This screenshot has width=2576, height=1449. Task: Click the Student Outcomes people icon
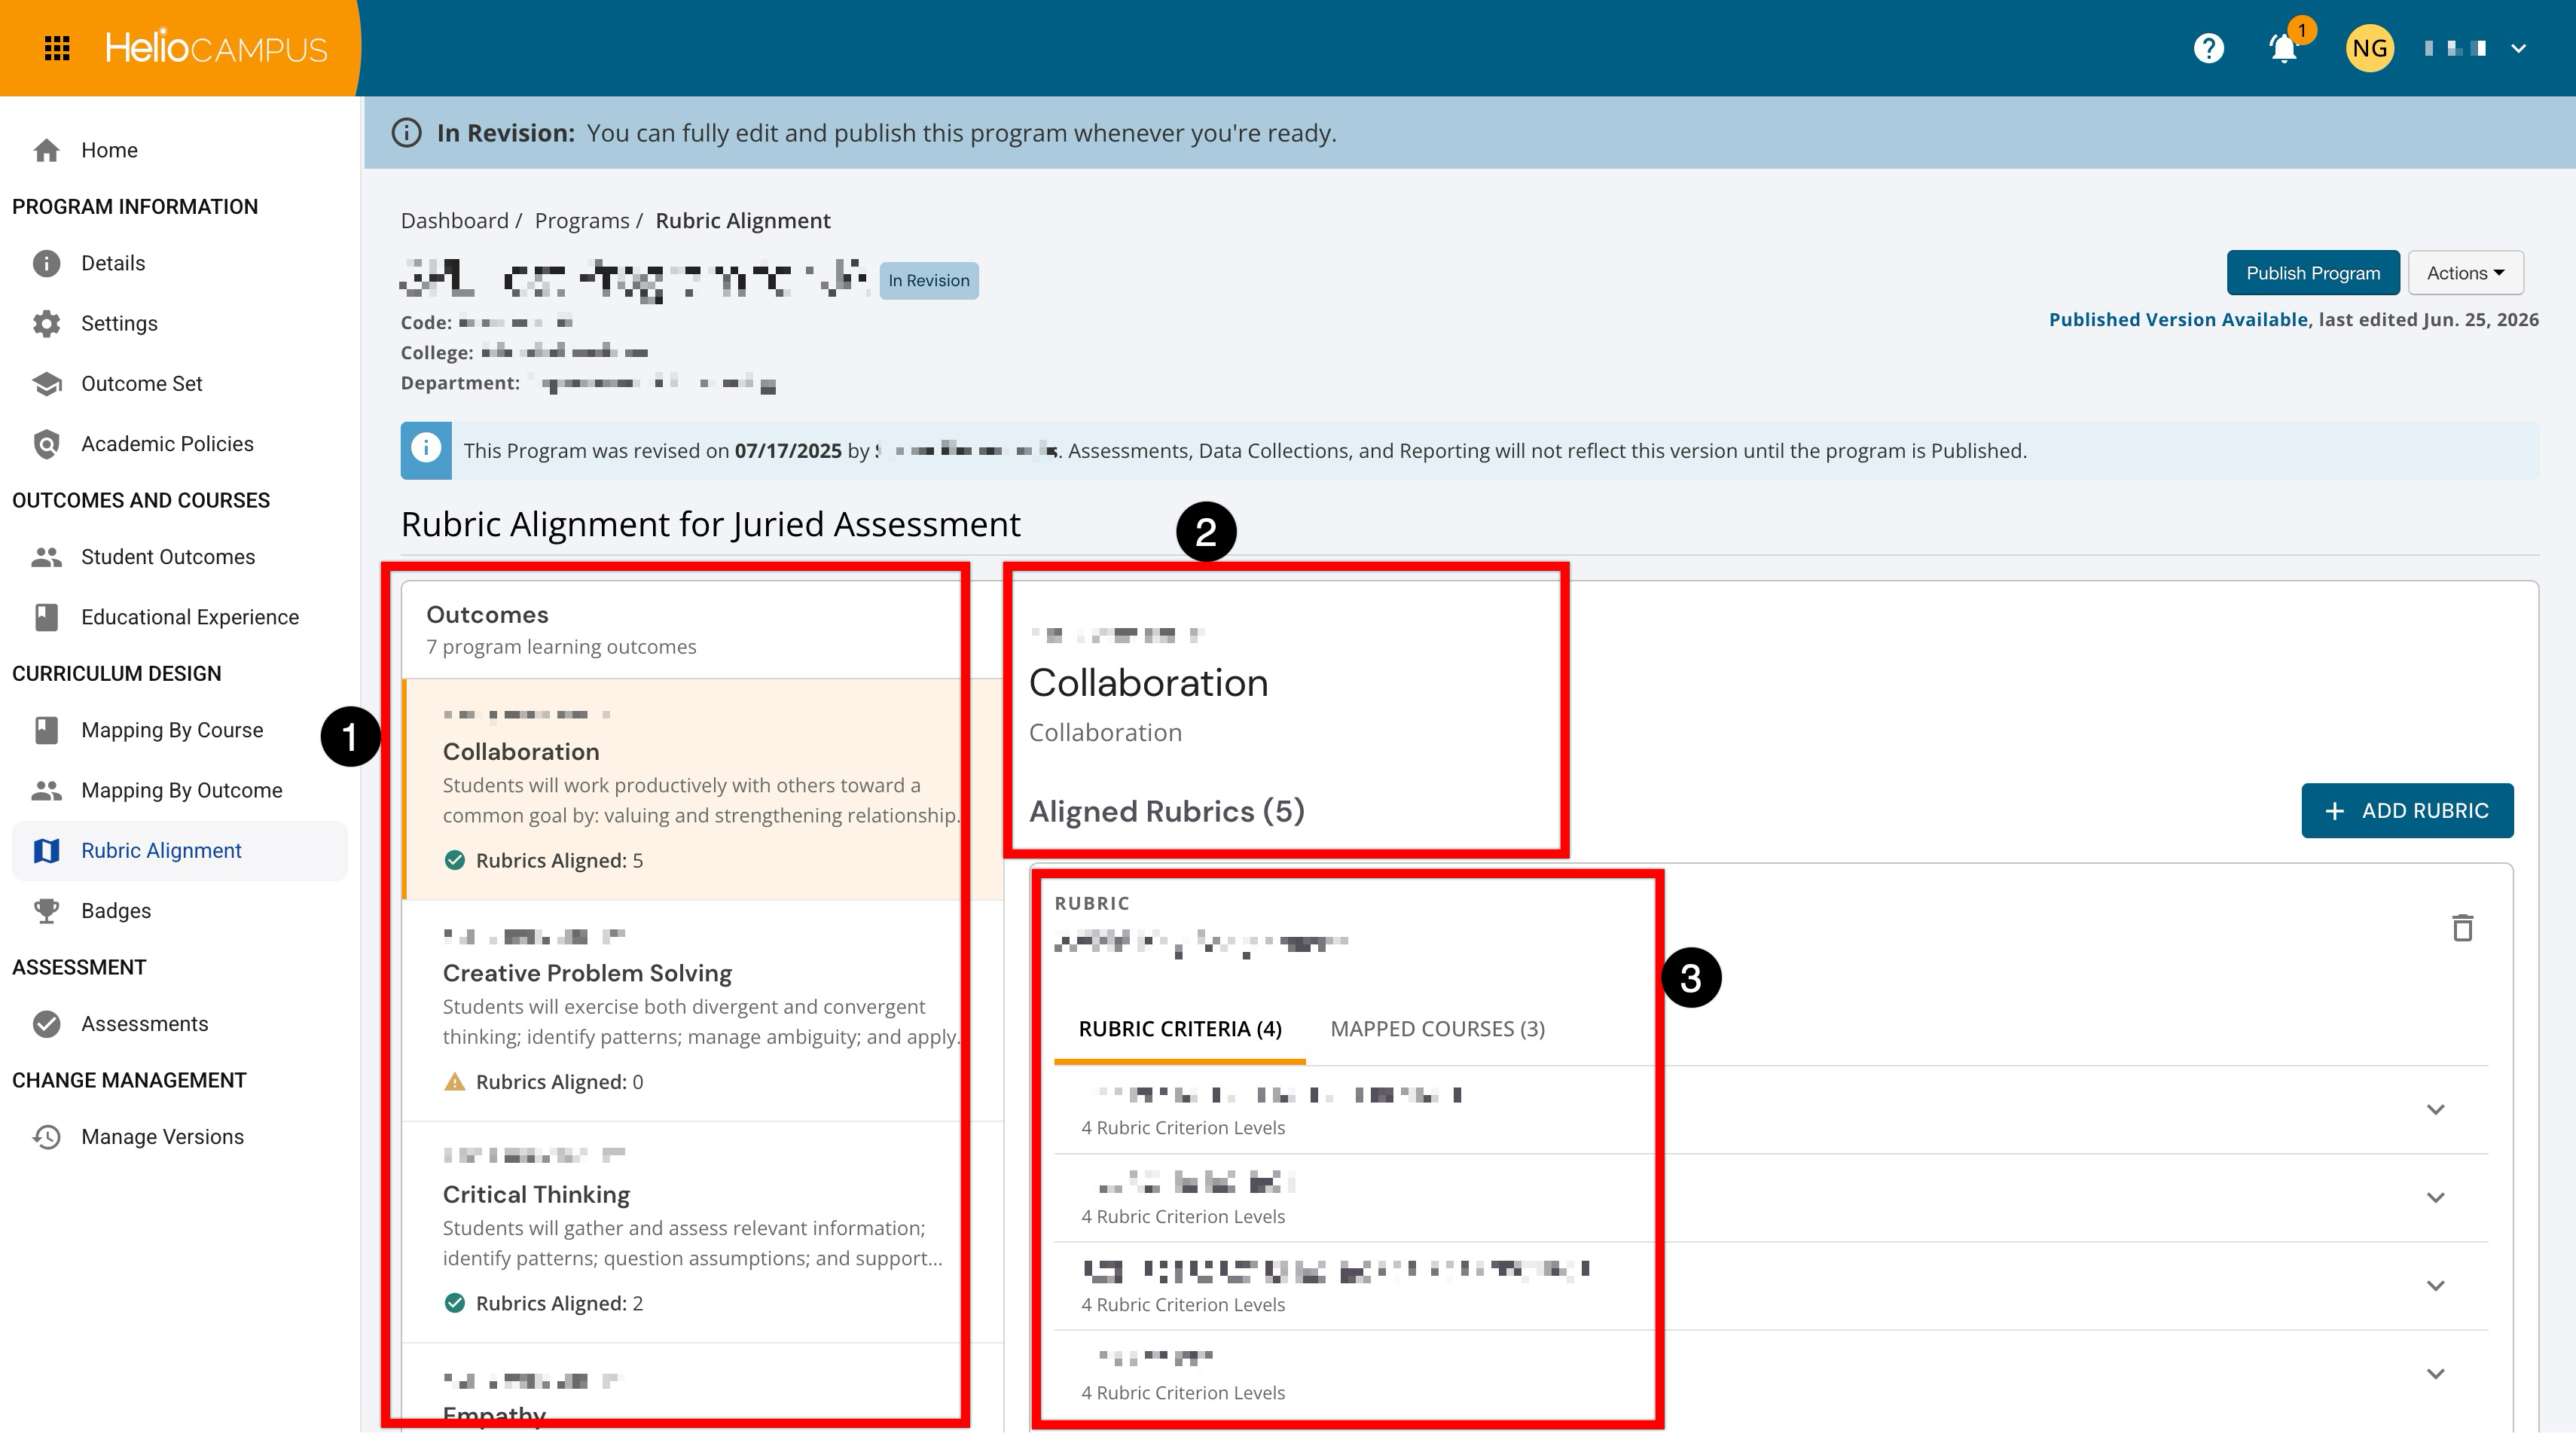coord(46,557)
